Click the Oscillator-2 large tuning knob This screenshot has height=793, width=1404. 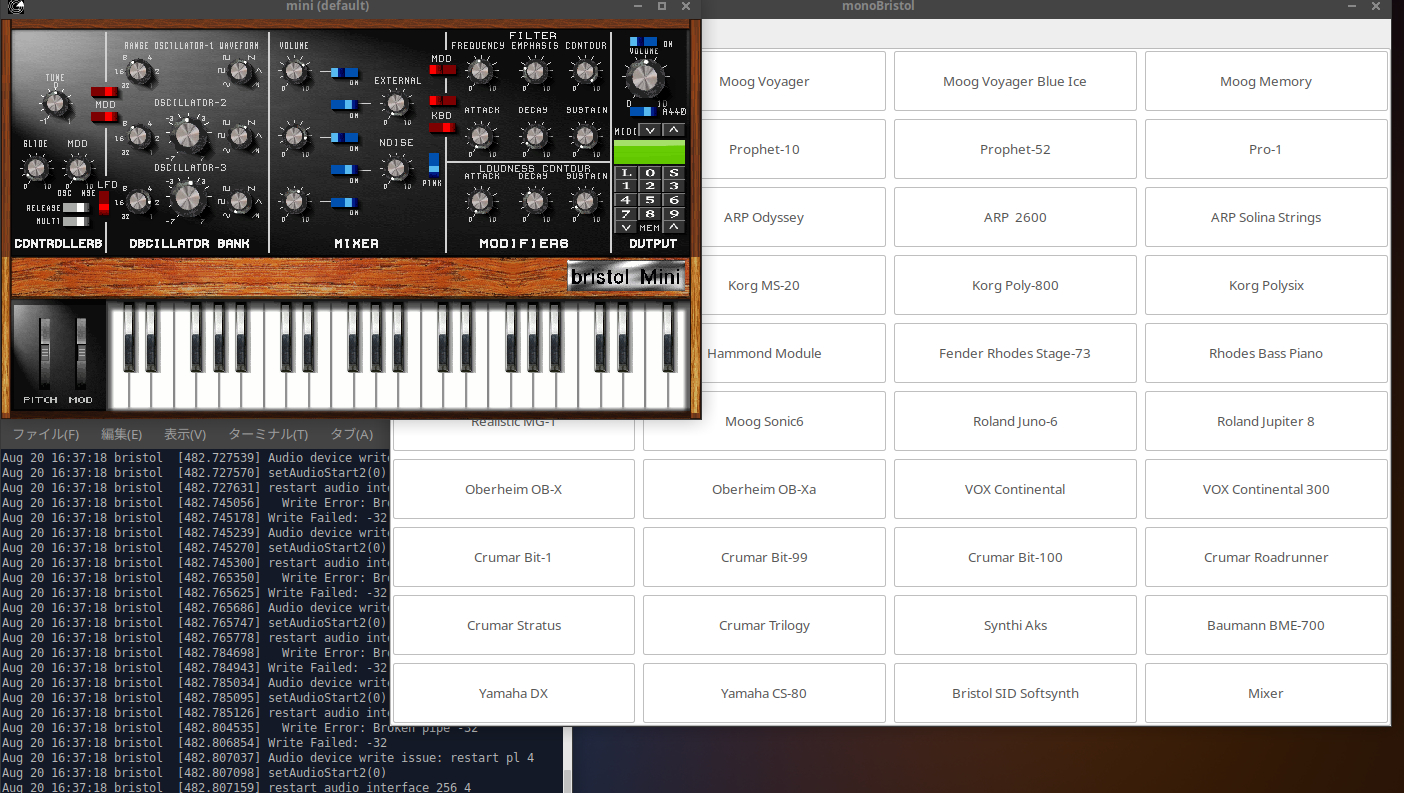187,133
